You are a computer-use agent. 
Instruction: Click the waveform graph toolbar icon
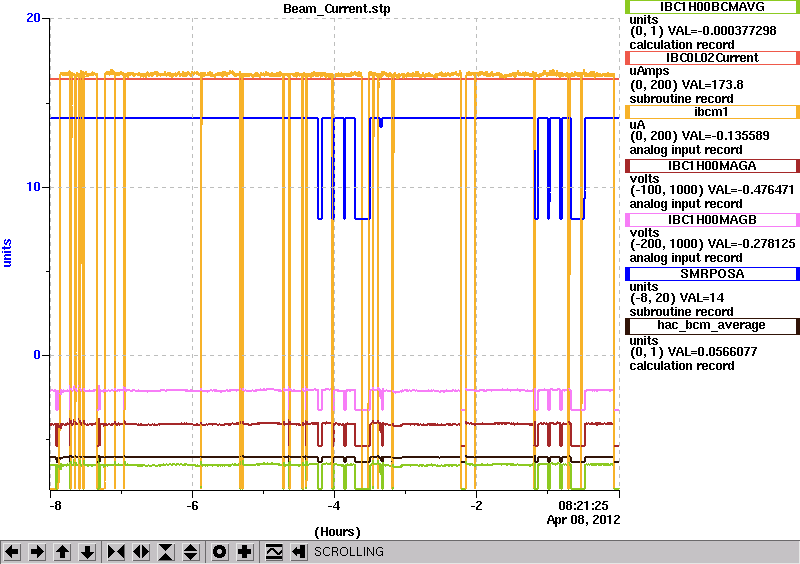274,552
